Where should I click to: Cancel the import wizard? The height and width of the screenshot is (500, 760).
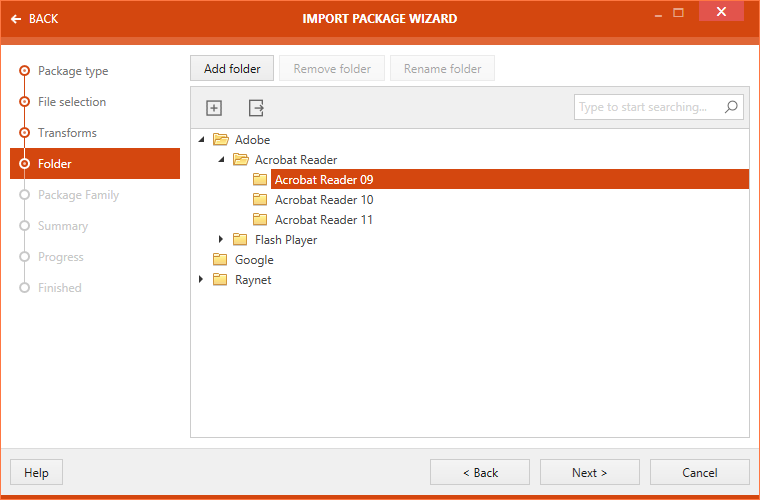(699, 472)
